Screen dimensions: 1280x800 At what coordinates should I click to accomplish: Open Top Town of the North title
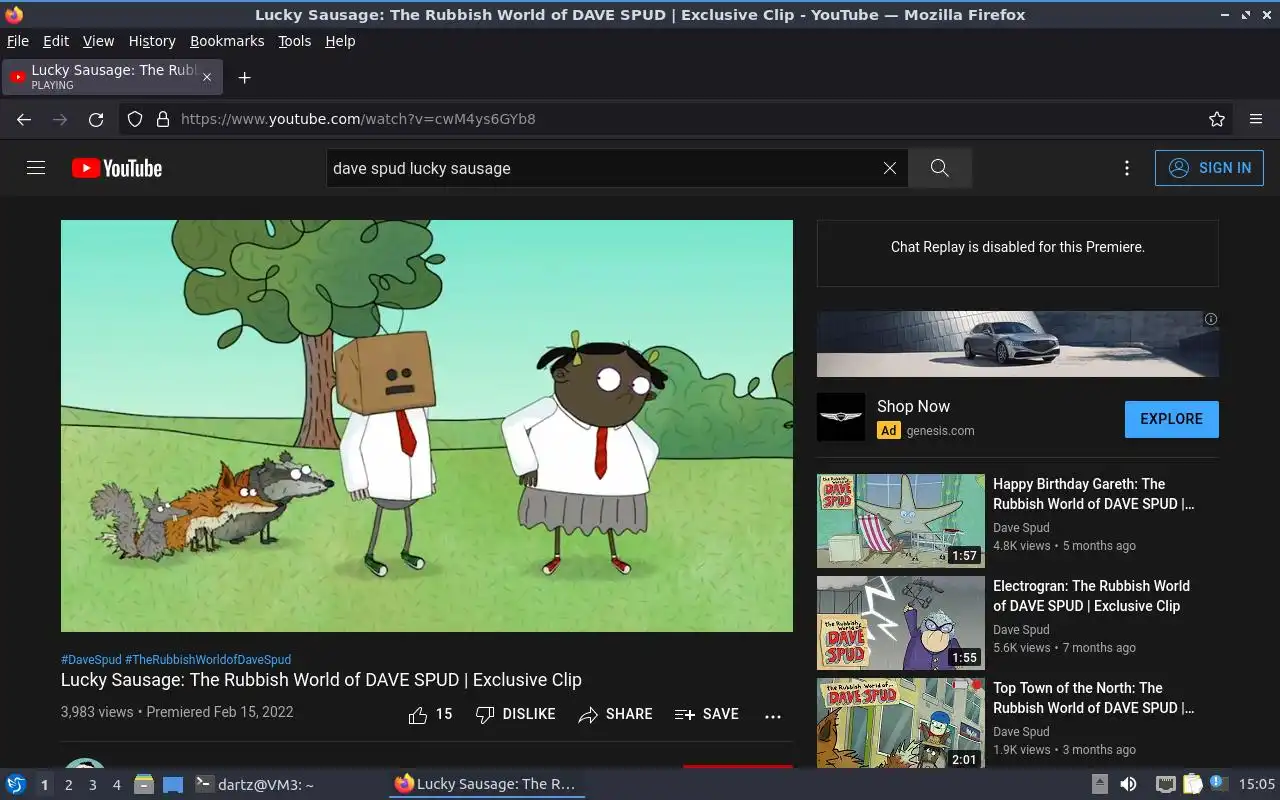pyautogui.click(x=1093, y=698)
